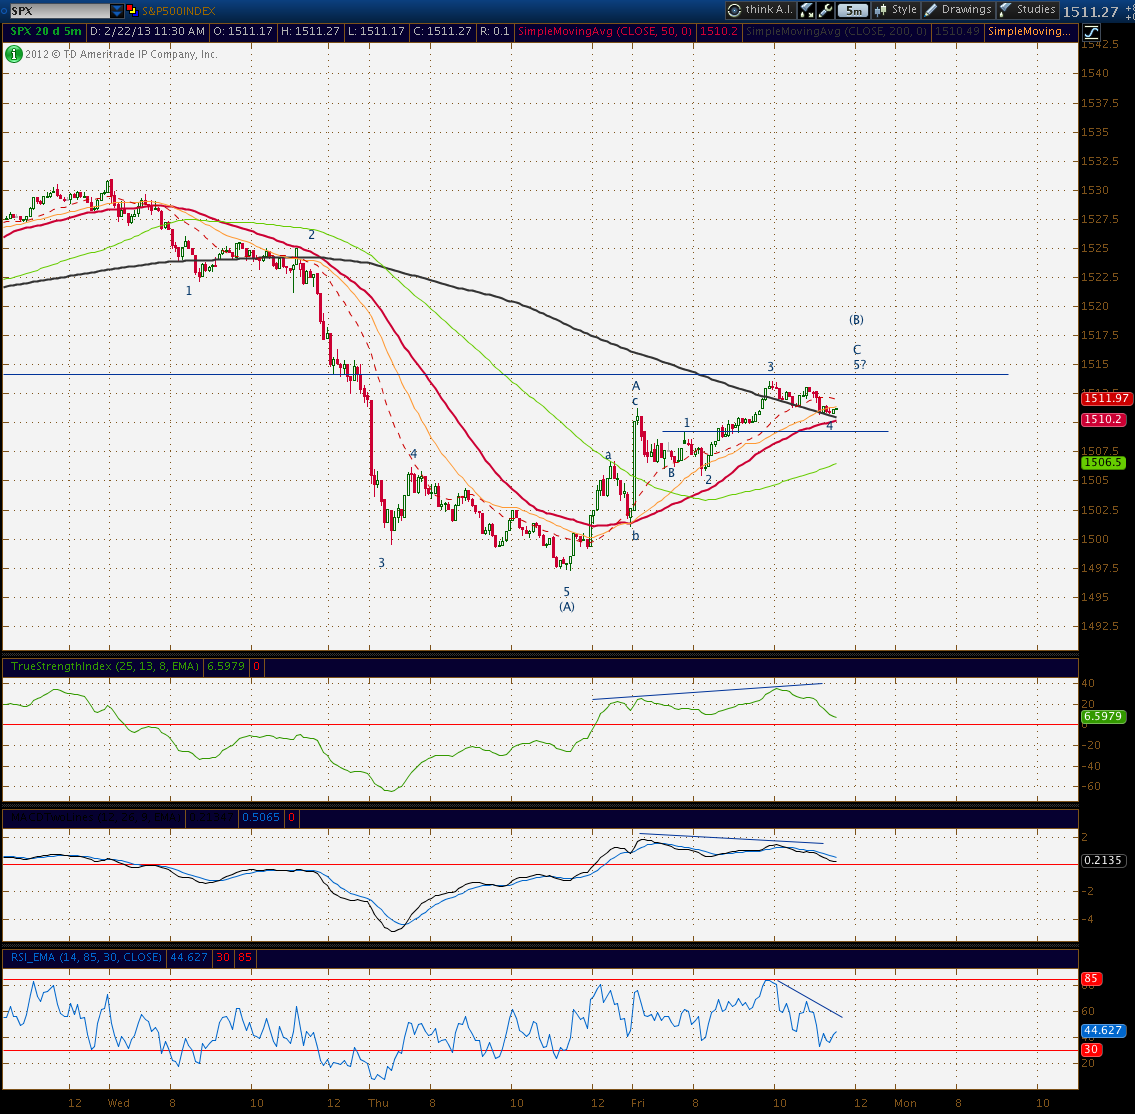Click the colored symbol link squares icon
This screenshot has width=1135, height=1114.
132,10
